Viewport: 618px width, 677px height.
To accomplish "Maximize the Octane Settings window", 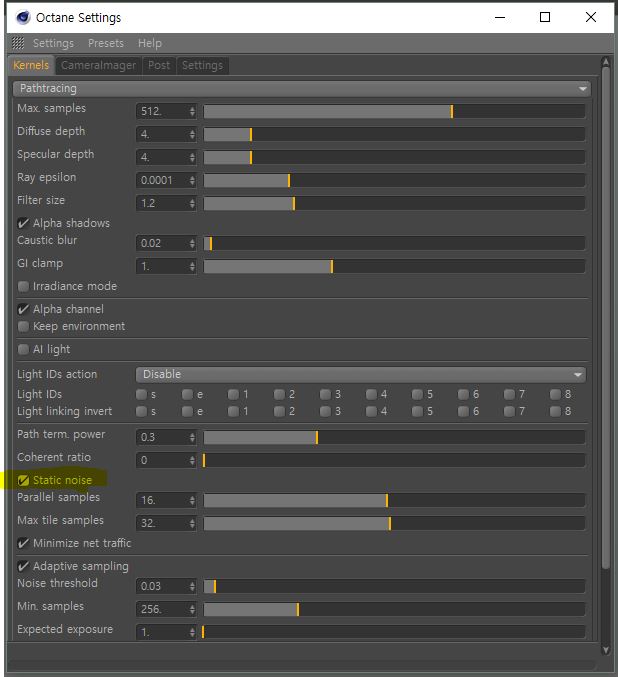I will (545, 17).
